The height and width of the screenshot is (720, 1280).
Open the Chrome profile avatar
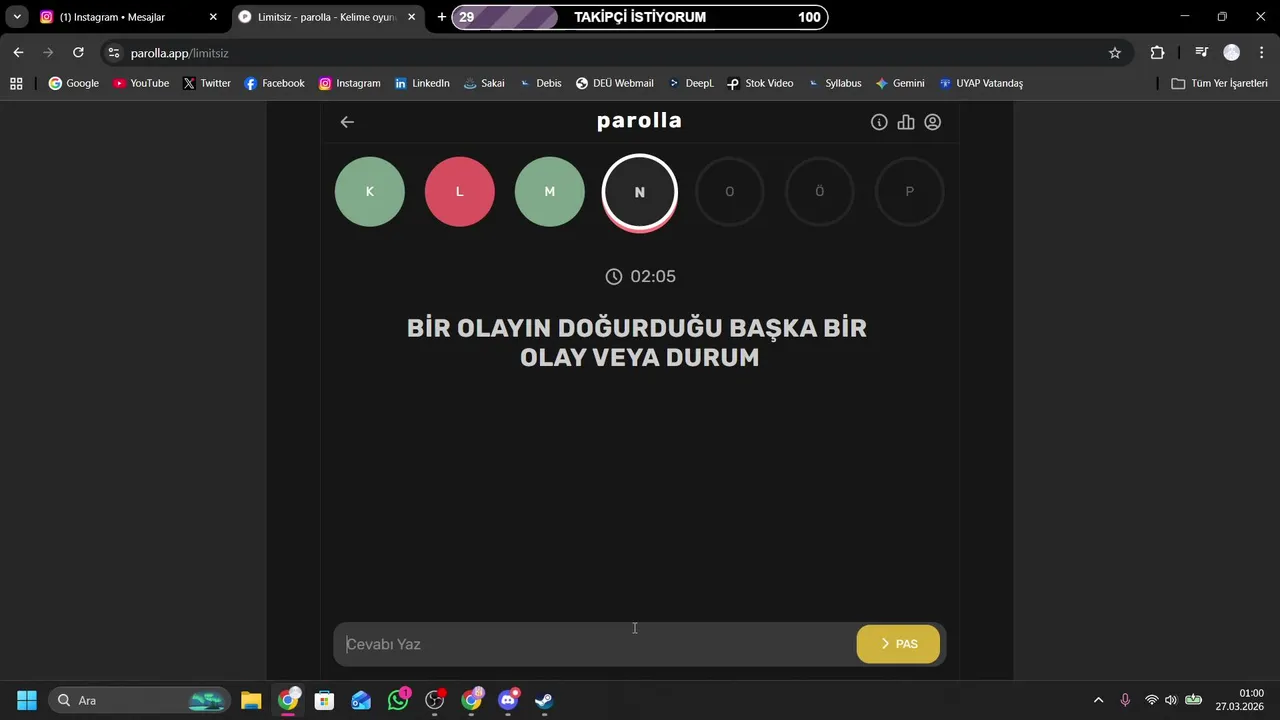pos(1232,53)
